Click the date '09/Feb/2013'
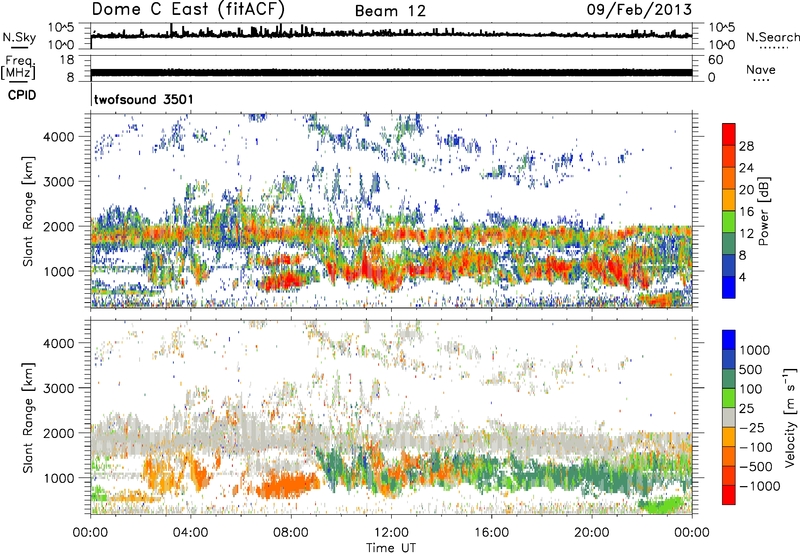 [639, 10]
